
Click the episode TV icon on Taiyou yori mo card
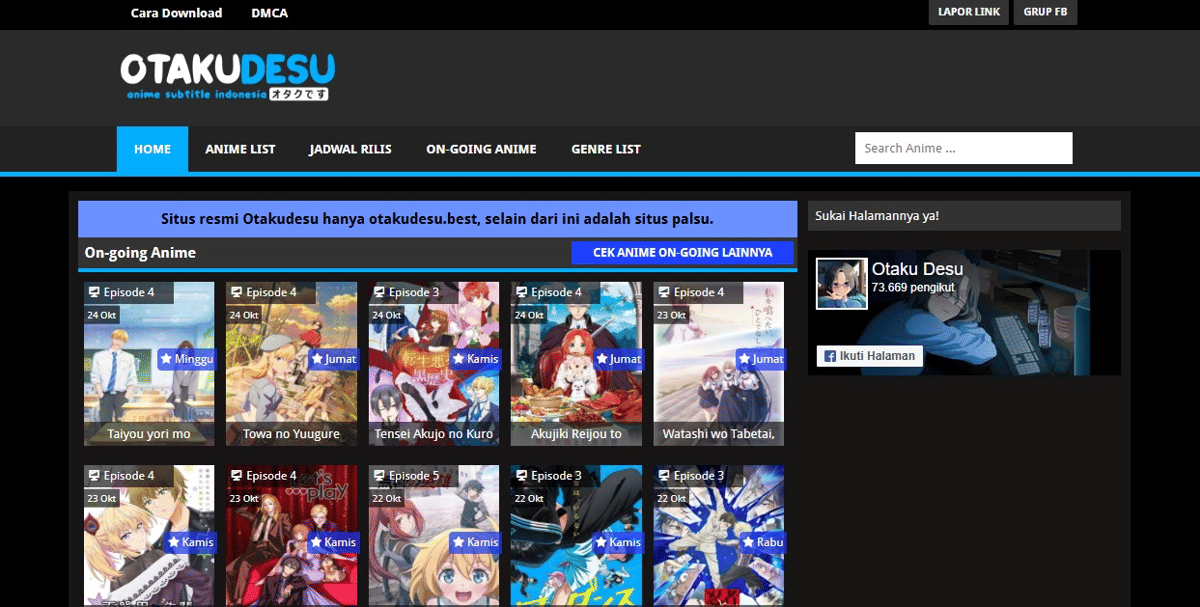(x=94, y=291)
